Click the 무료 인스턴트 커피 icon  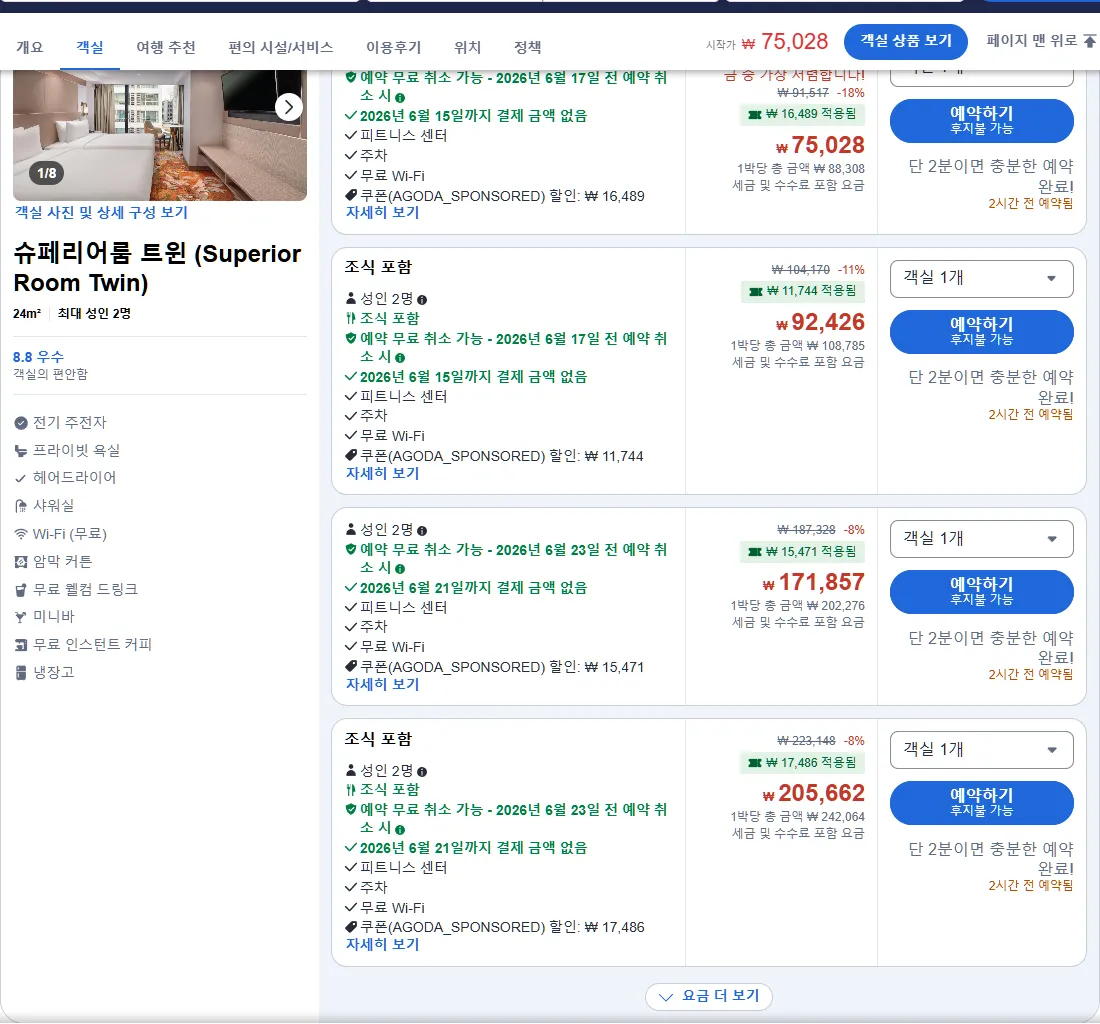(x=21, y=645)
